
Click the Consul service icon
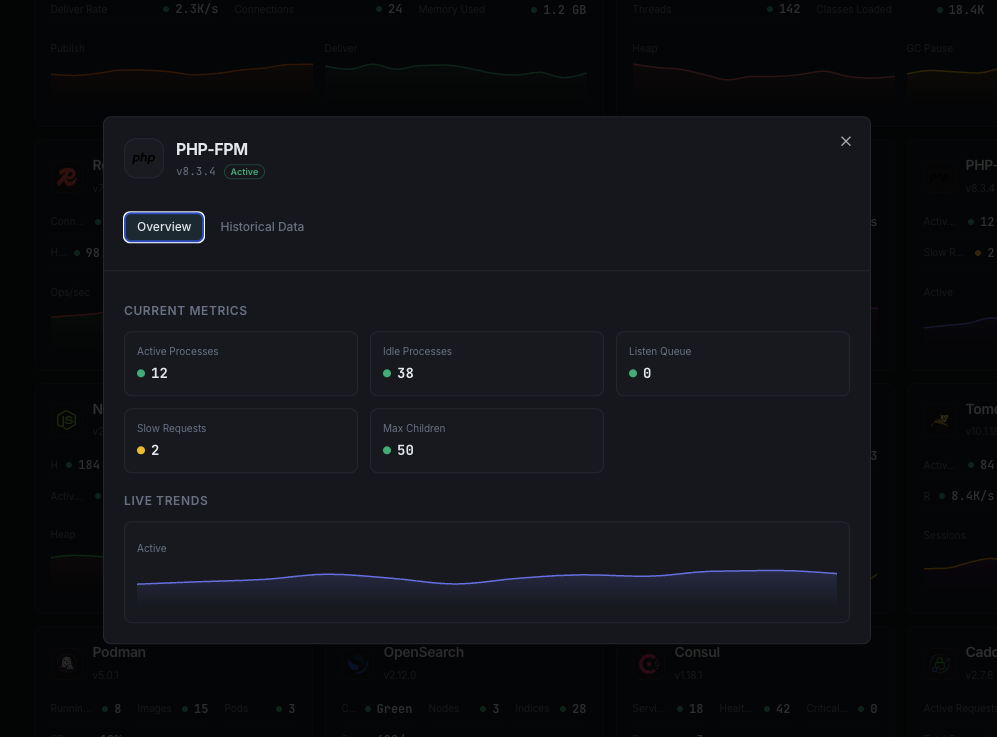(648, 663)
